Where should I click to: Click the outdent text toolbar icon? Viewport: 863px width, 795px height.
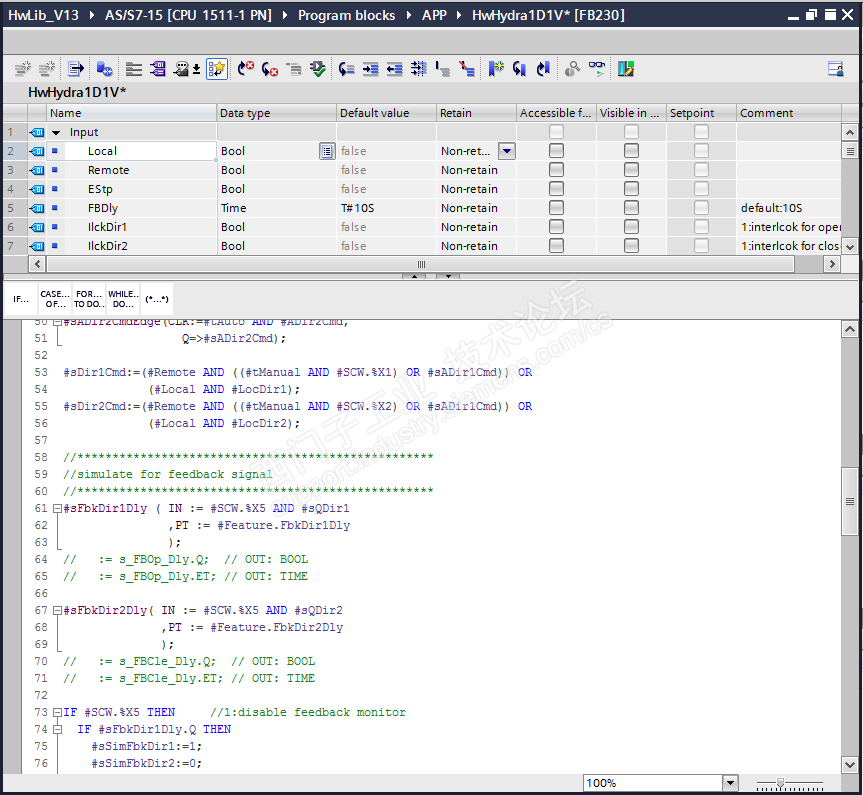(395, 69)
